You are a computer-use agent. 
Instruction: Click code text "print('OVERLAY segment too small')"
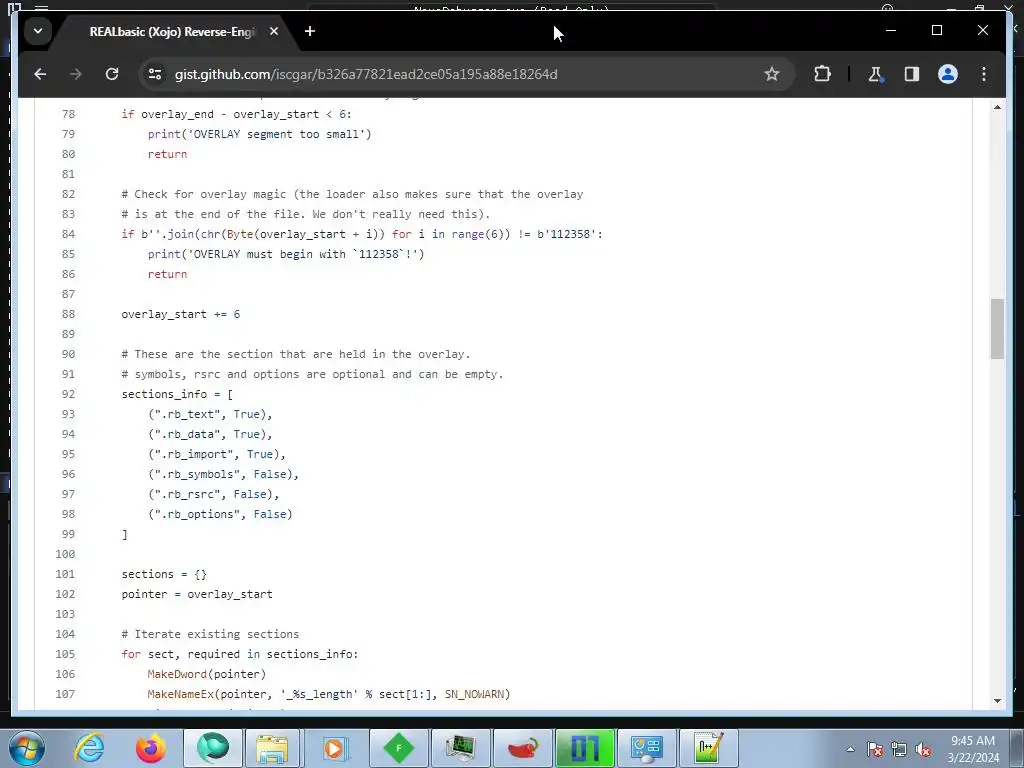click(x=259, y=134)
